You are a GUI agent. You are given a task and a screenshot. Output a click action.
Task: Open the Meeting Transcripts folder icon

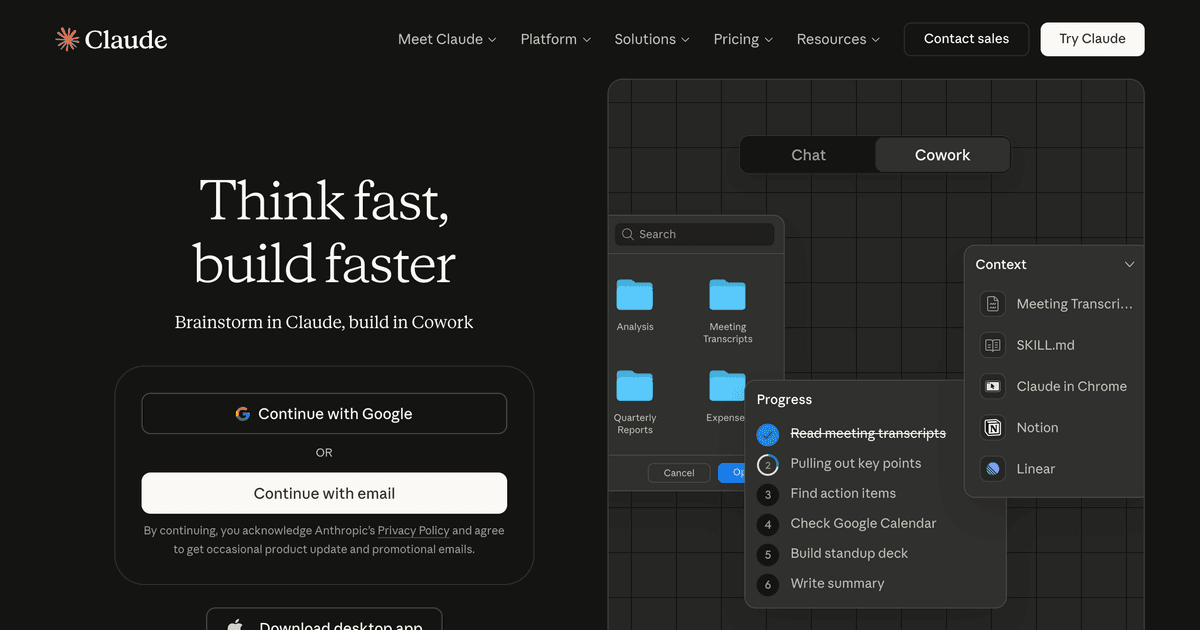pos(727,295)
